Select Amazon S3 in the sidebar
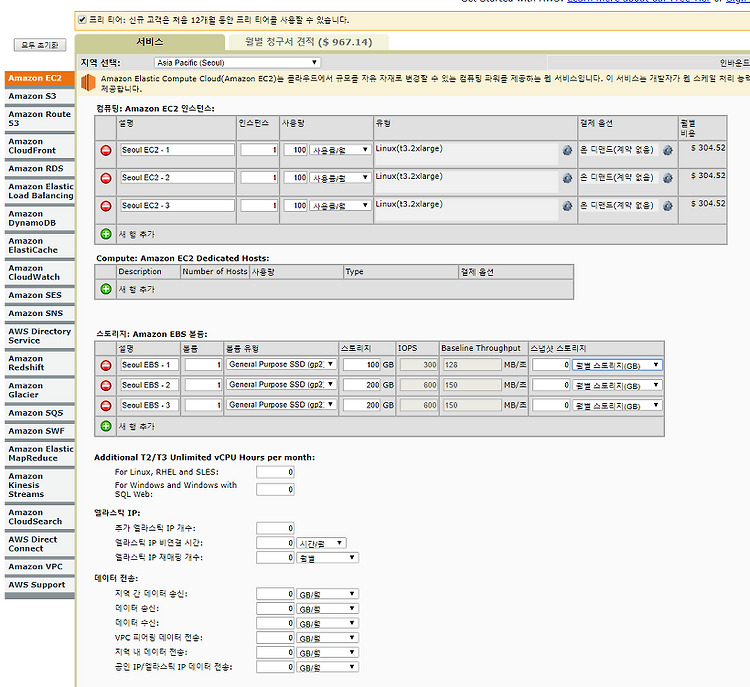Viewport: 750px width, 687px height. tap(40, 96)
